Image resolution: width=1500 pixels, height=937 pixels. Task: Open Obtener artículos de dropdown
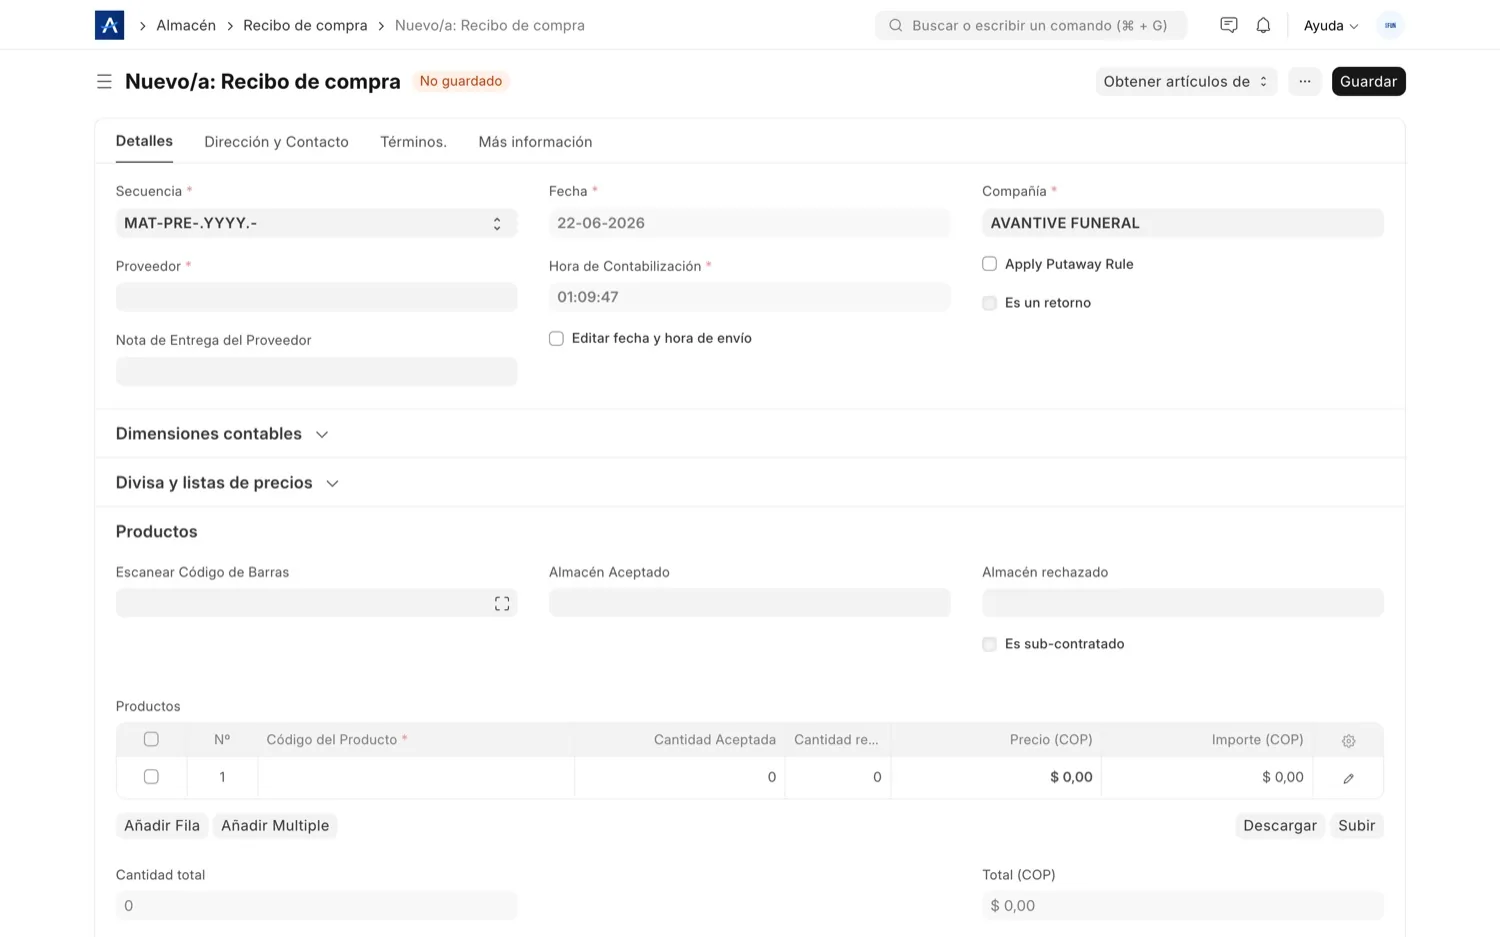(x=1186, y=81)
